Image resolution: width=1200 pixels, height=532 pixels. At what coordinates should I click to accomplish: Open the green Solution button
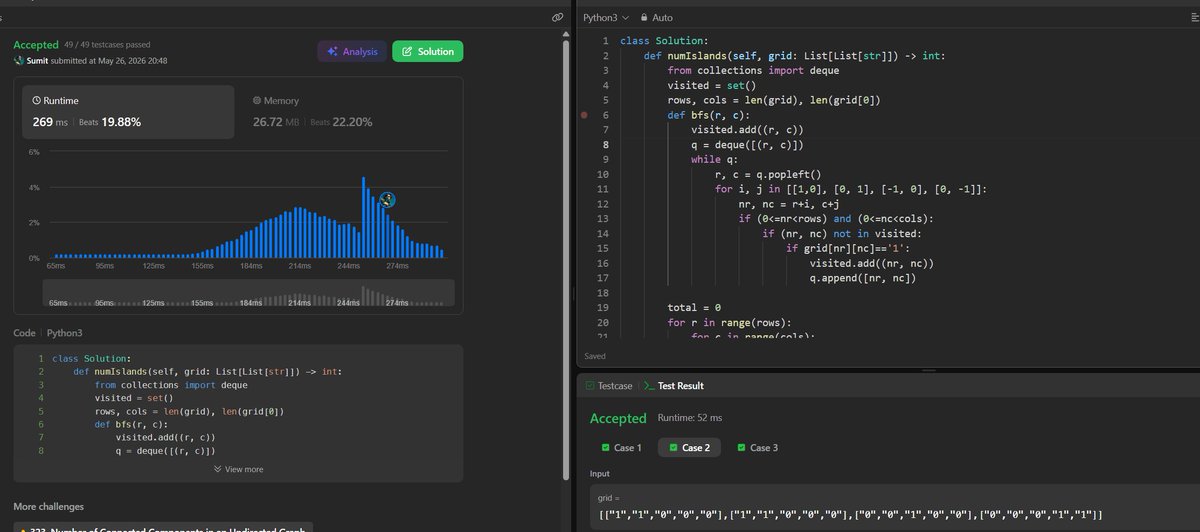tap(428, 52)
